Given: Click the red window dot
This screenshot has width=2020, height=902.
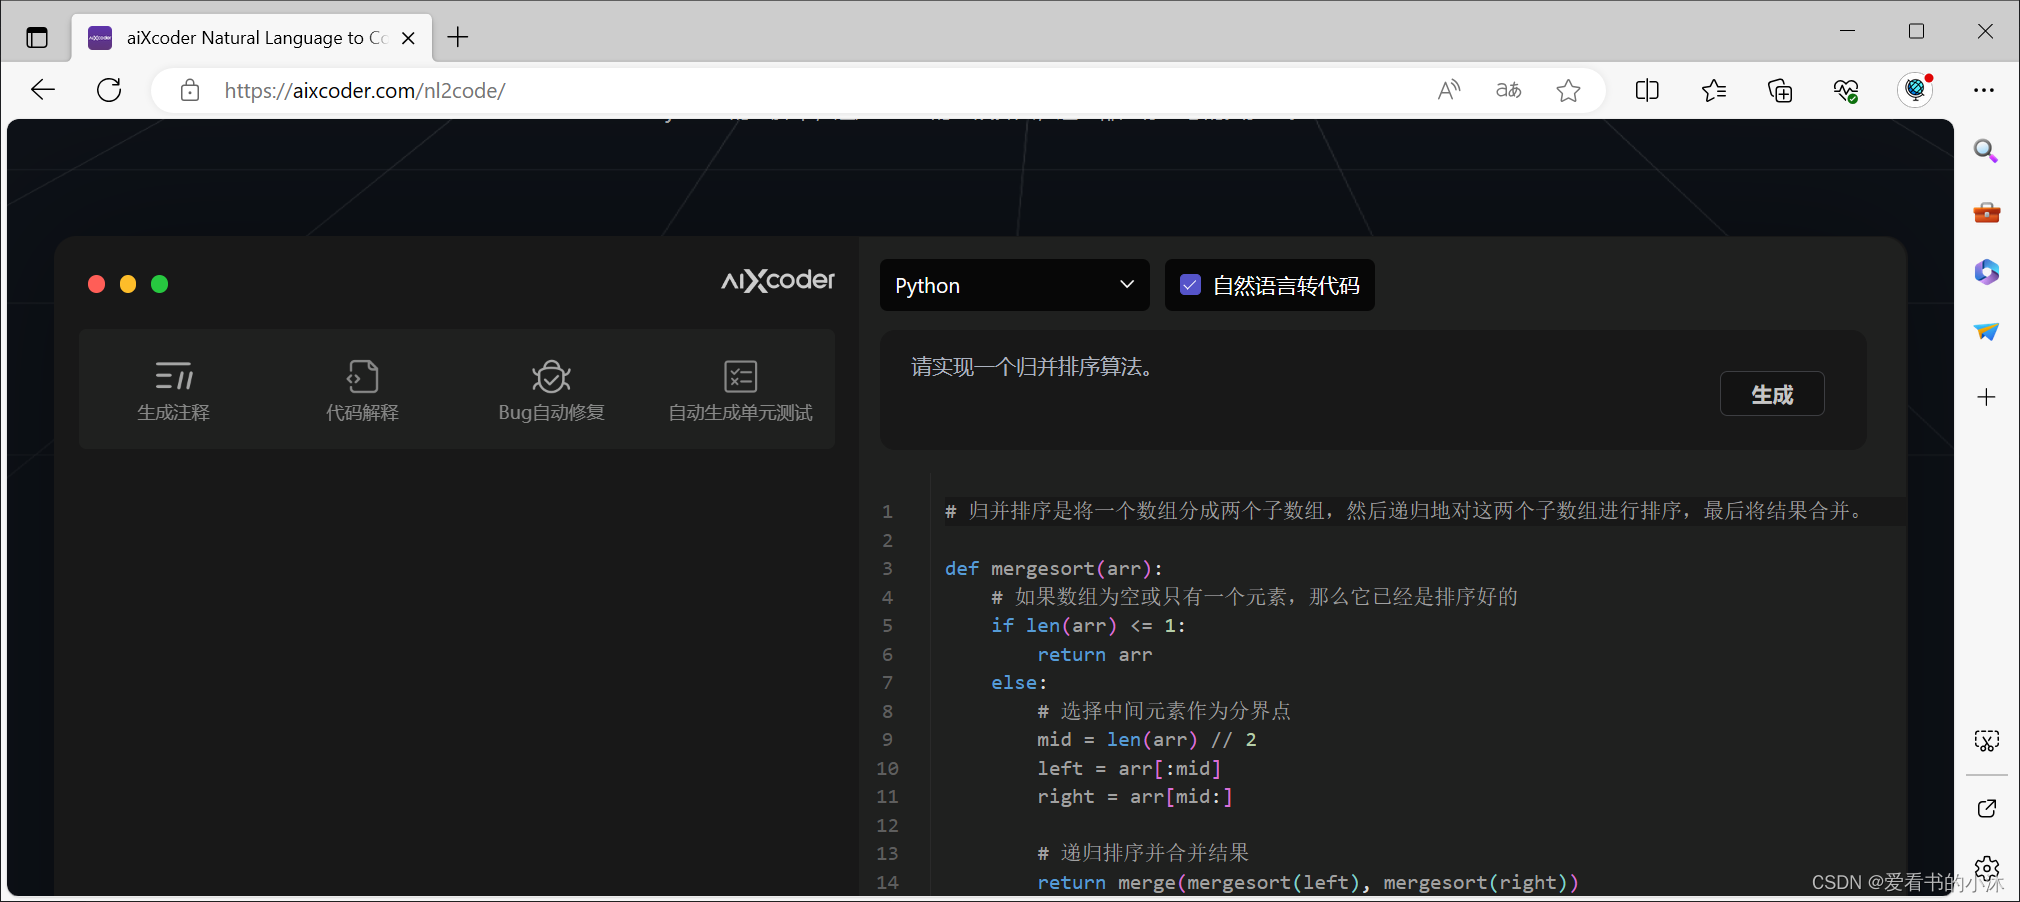Looking at the screenshot, I should pyautogui.click(x=97, y=284).
